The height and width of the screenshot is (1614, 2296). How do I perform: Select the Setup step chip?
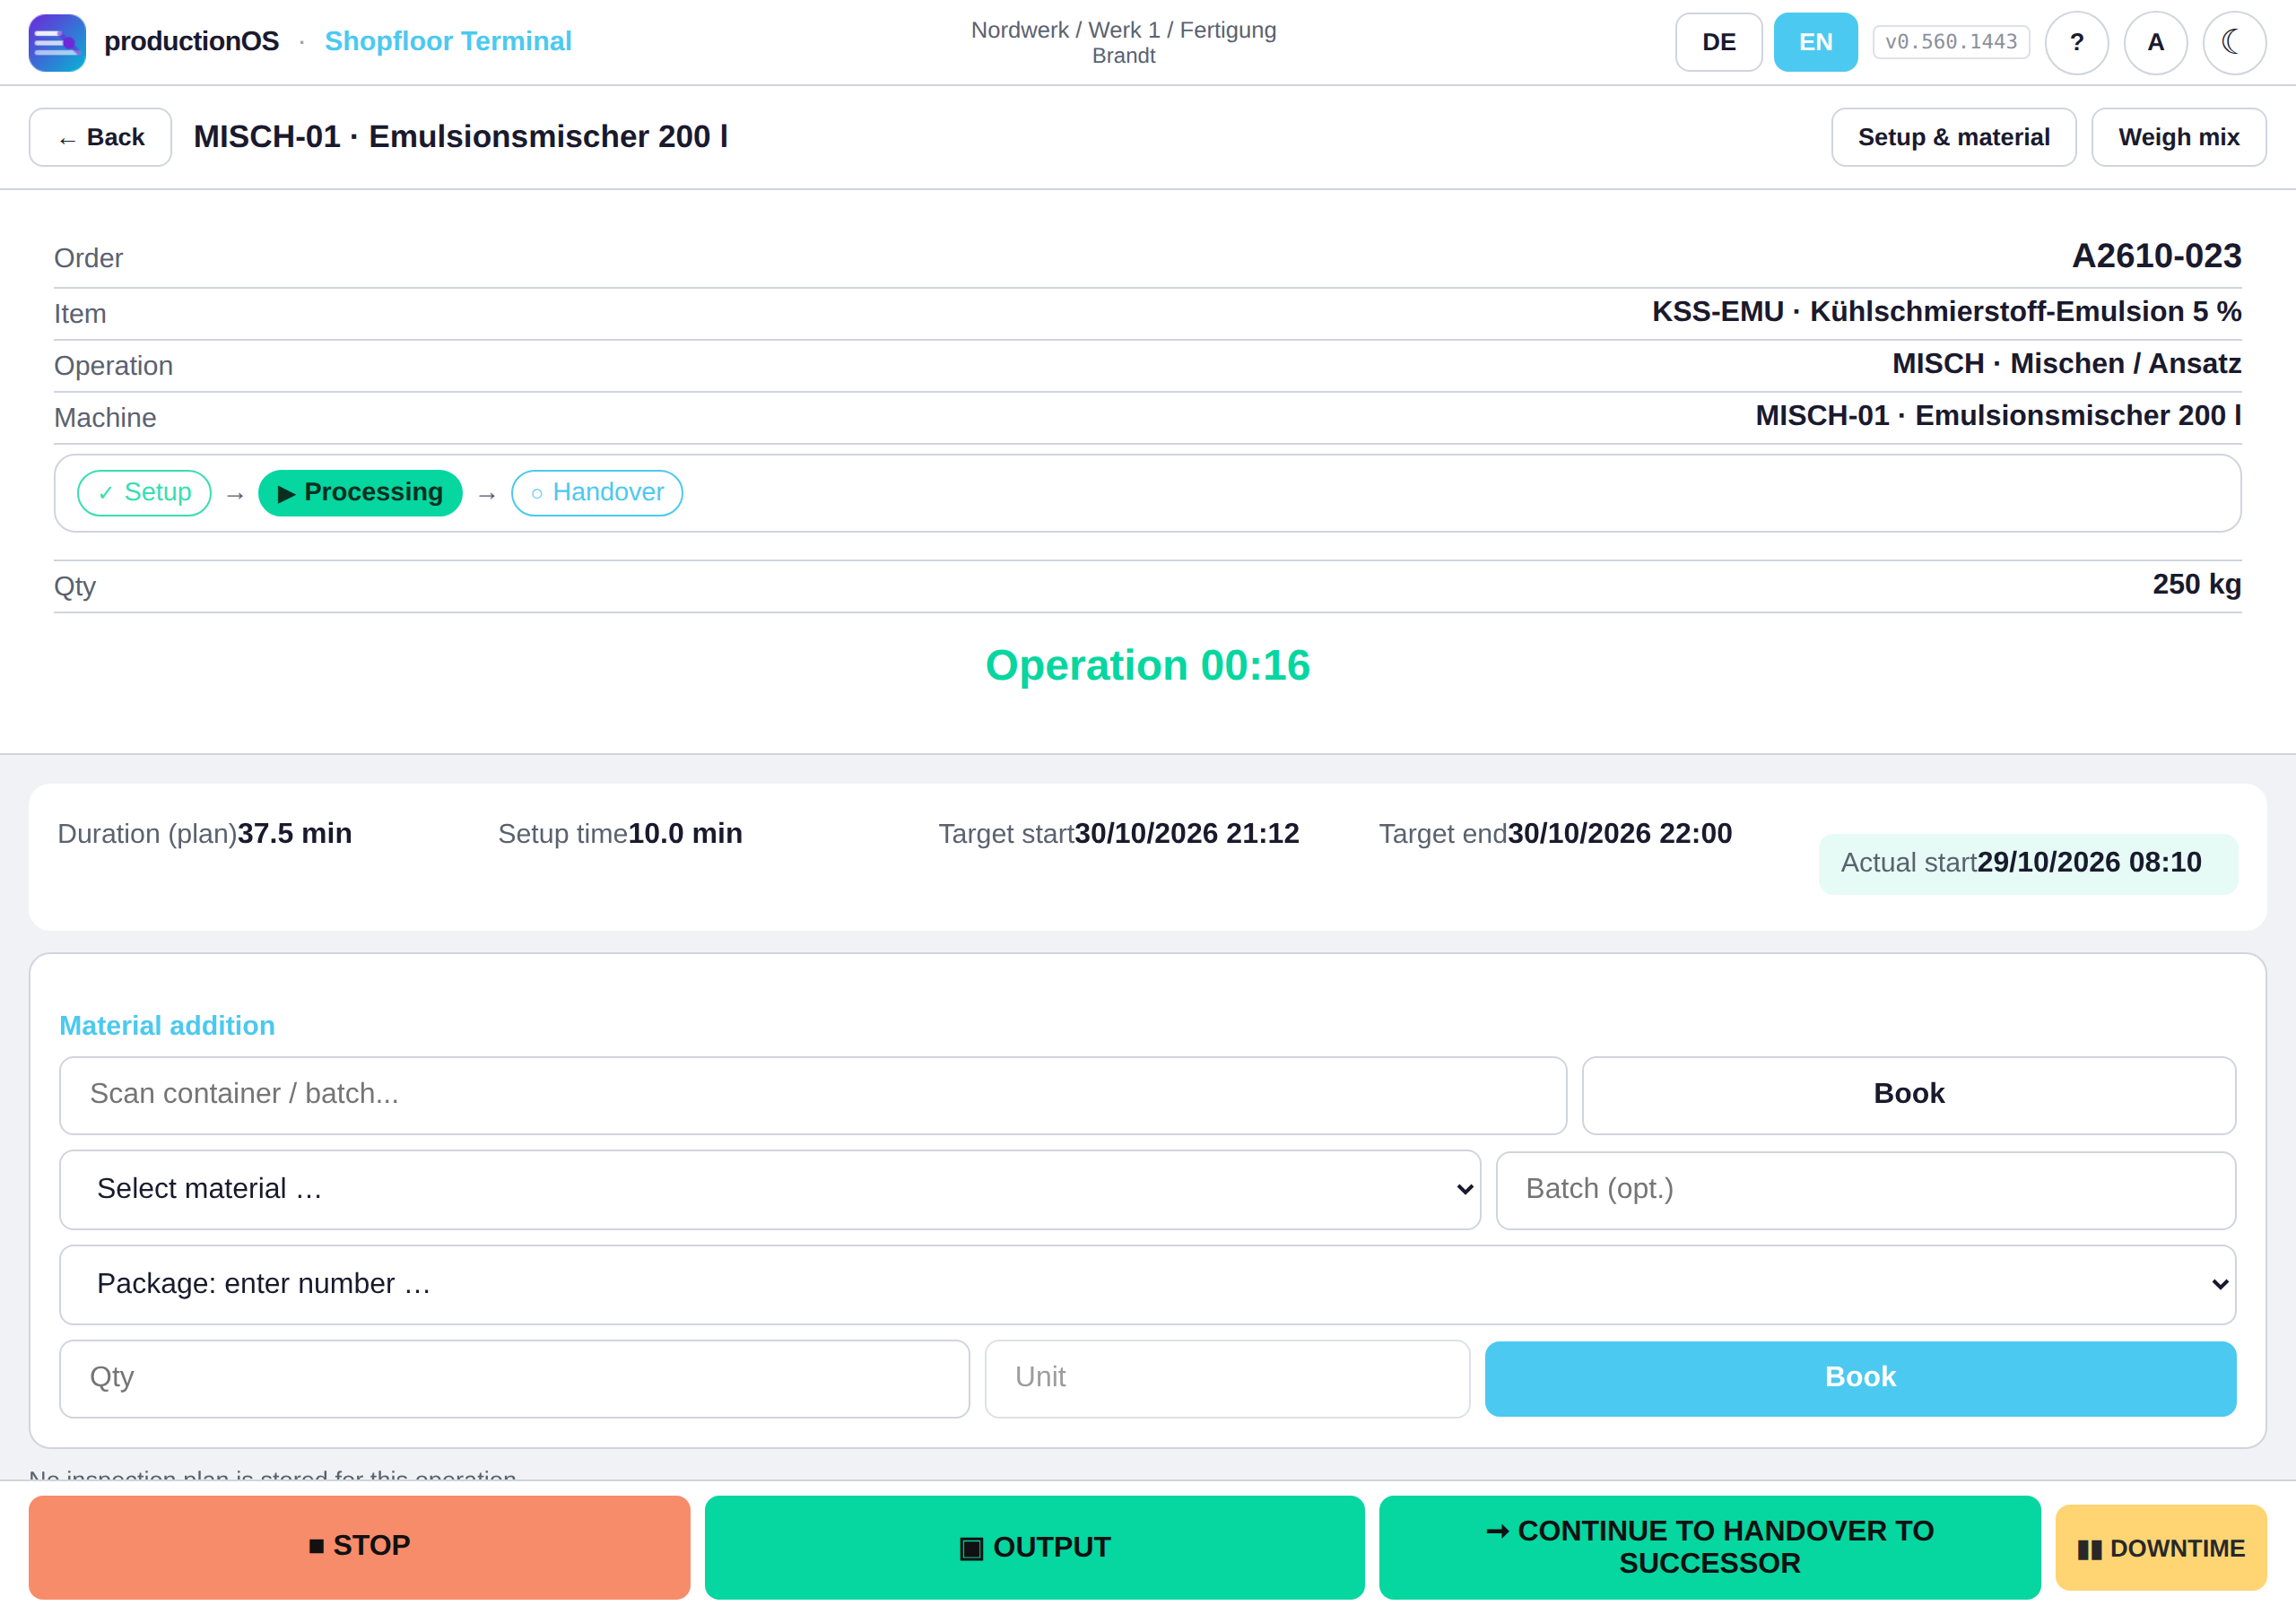pos(144,493)
